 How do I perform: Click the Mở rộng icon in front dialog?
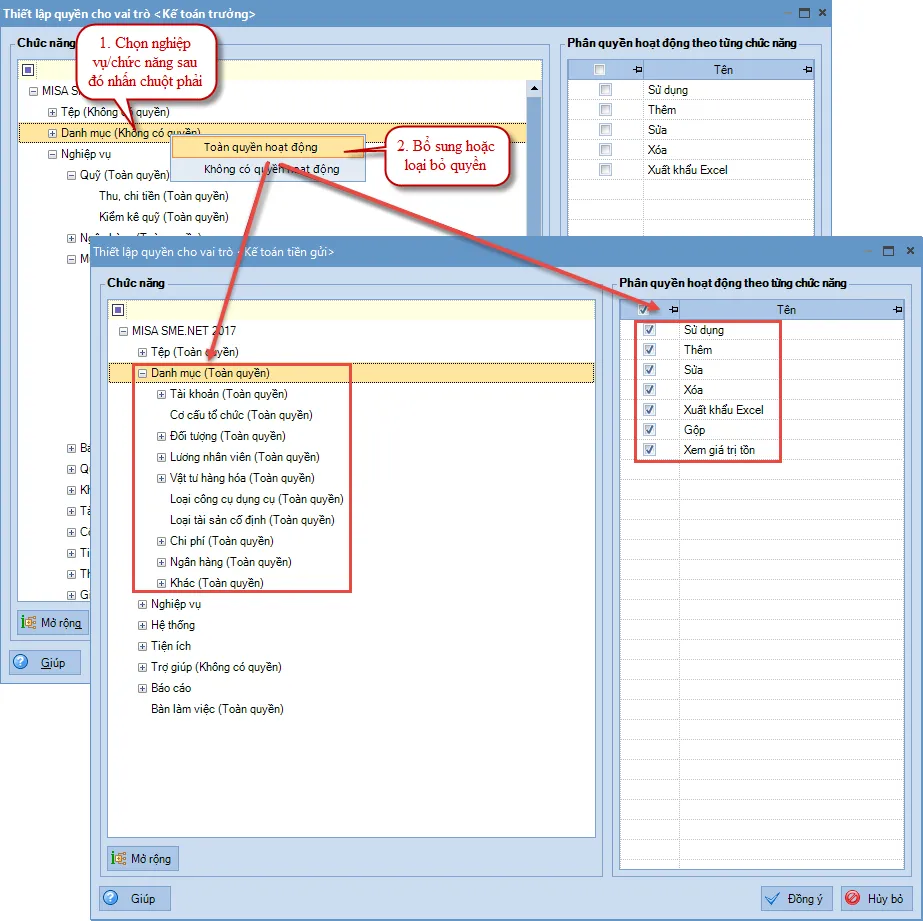(120, 858)
